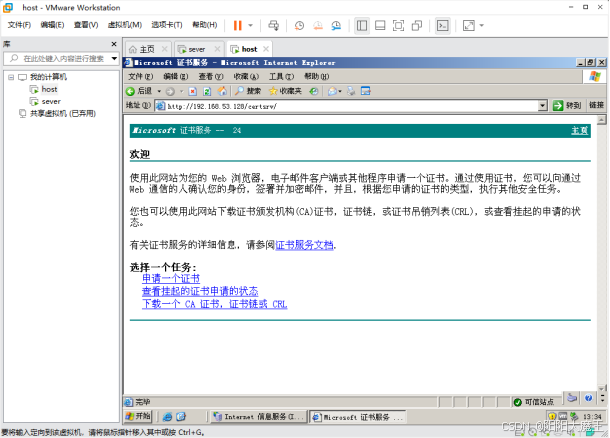Click the 申请一个证书 link
610x438 pixels.
tap(171, 279)
